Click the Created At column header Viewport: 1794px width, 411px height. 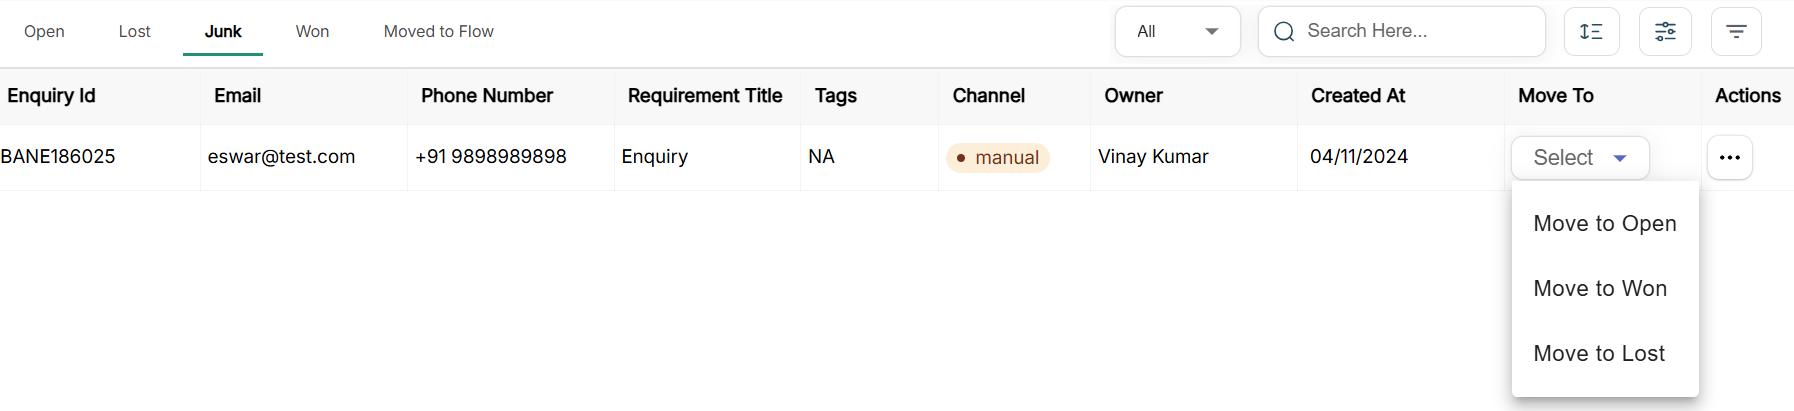coord(1357,96)
